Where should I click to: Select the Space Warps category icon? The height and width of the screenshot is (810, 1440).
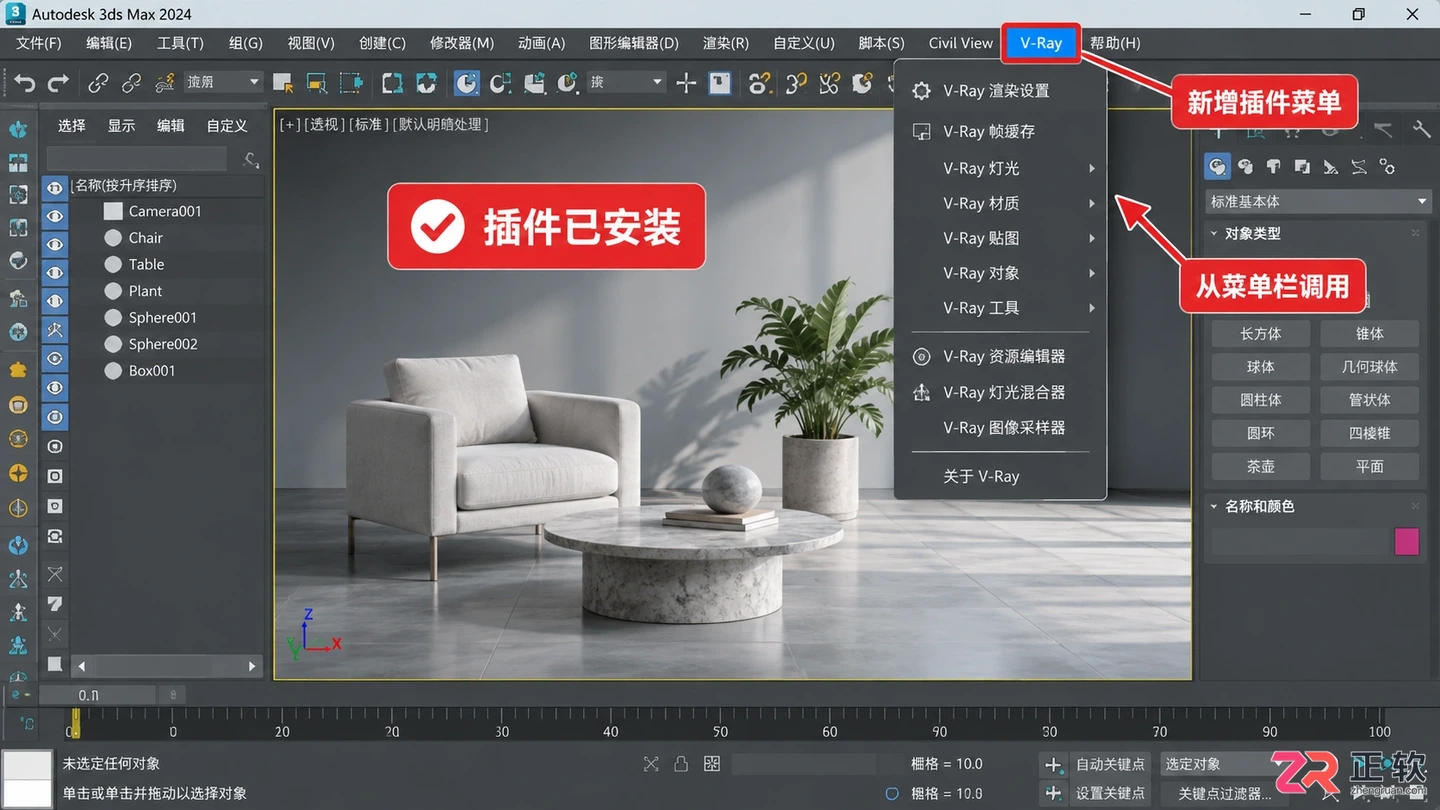pyautogui.click(x=1359, y=166)
